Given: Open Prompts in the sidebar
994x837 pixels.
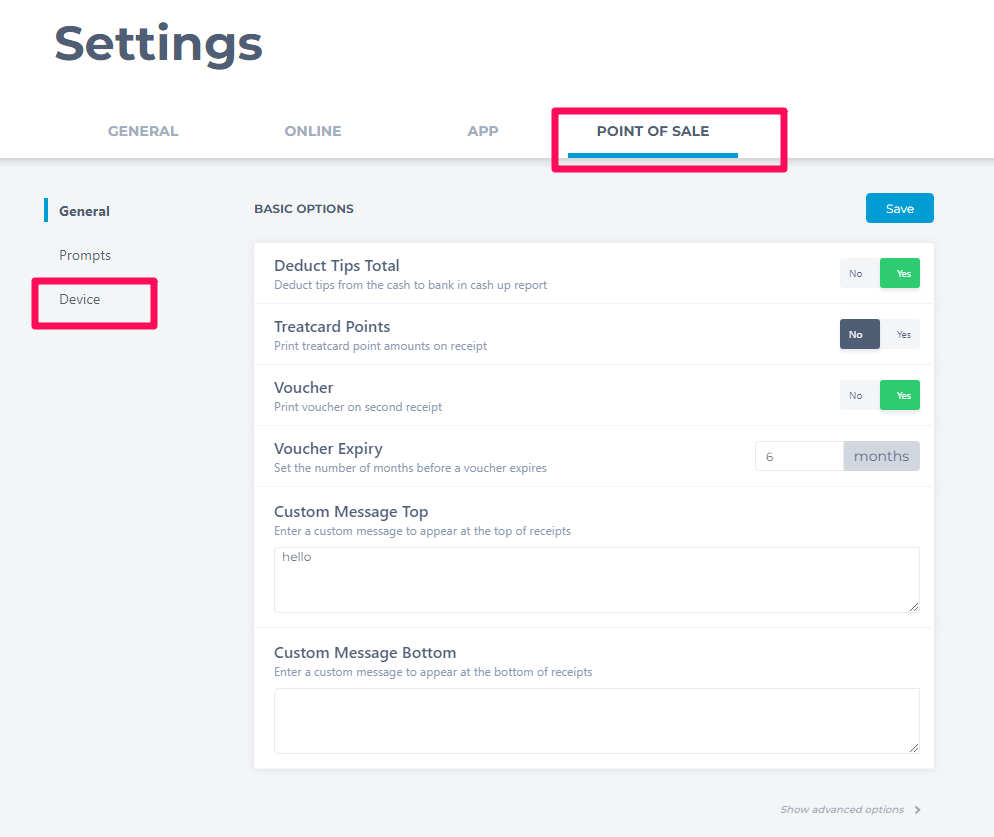Looking at the screenshot, I should tap(85, 256).
